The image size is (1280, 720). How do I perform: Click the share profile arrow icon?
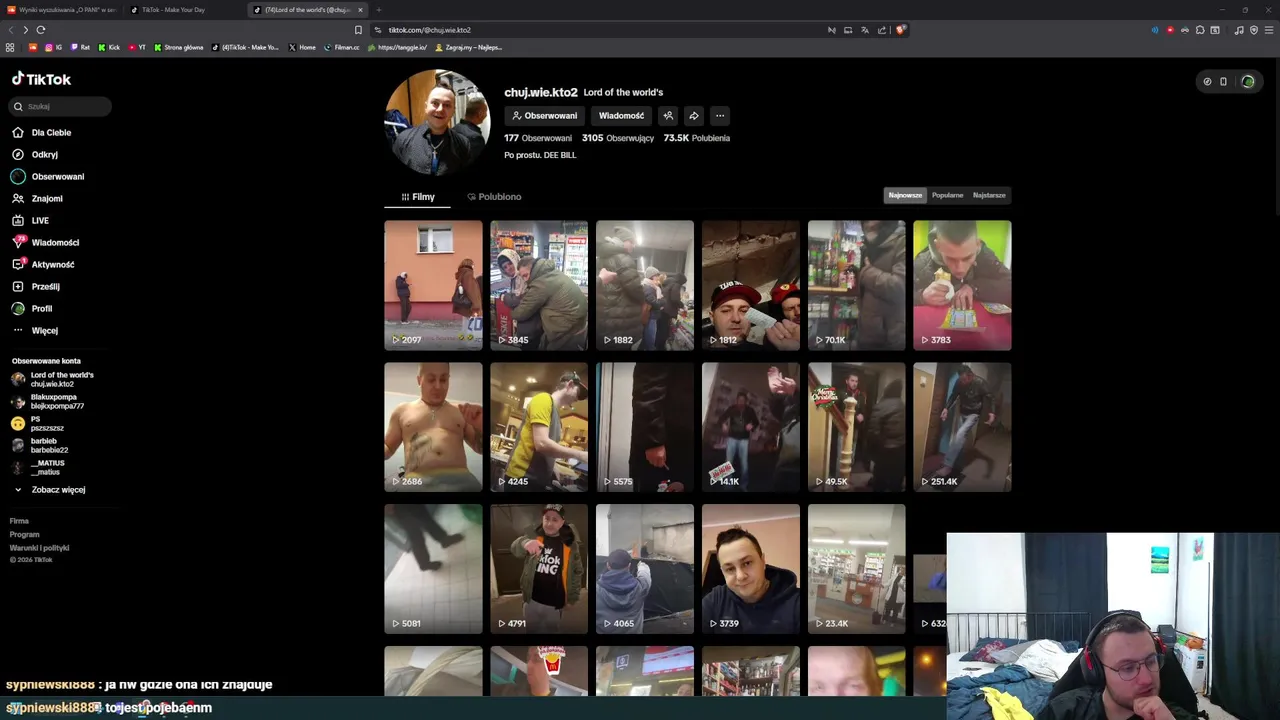694,116
